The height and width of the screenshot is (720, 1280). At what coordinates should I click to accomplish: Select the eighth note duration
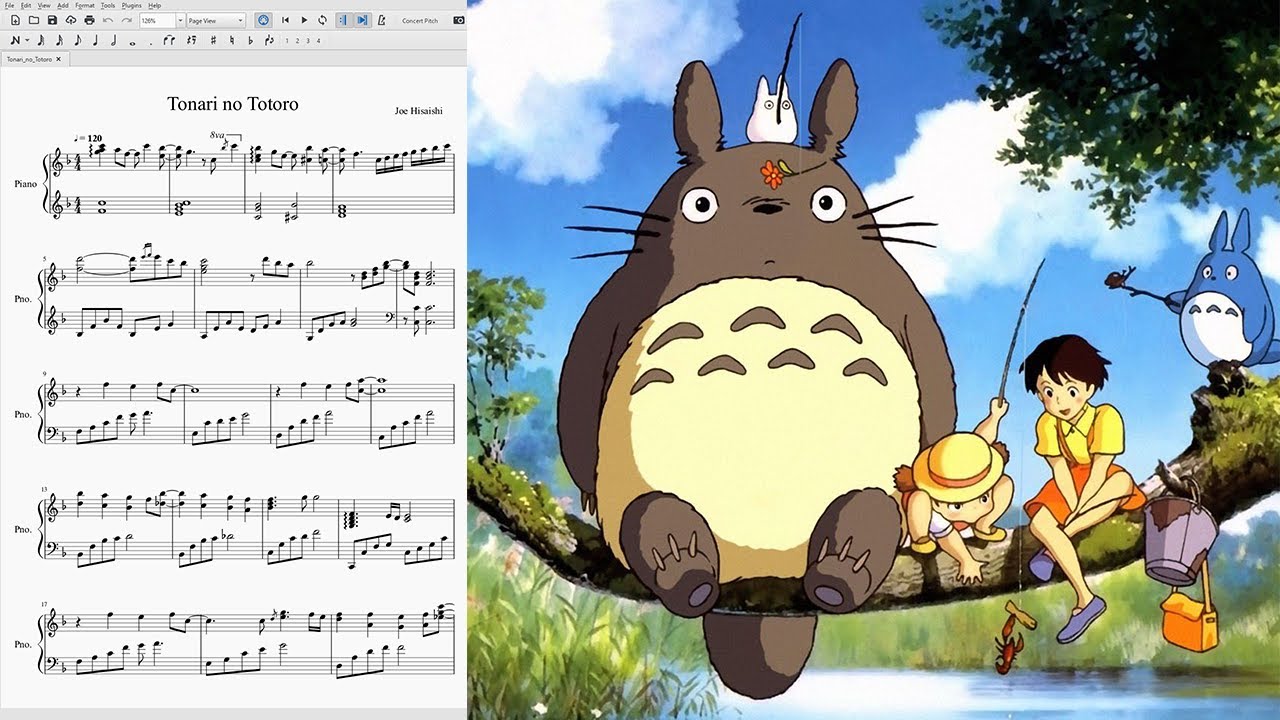pyautogui.click(x=77, y=40)
